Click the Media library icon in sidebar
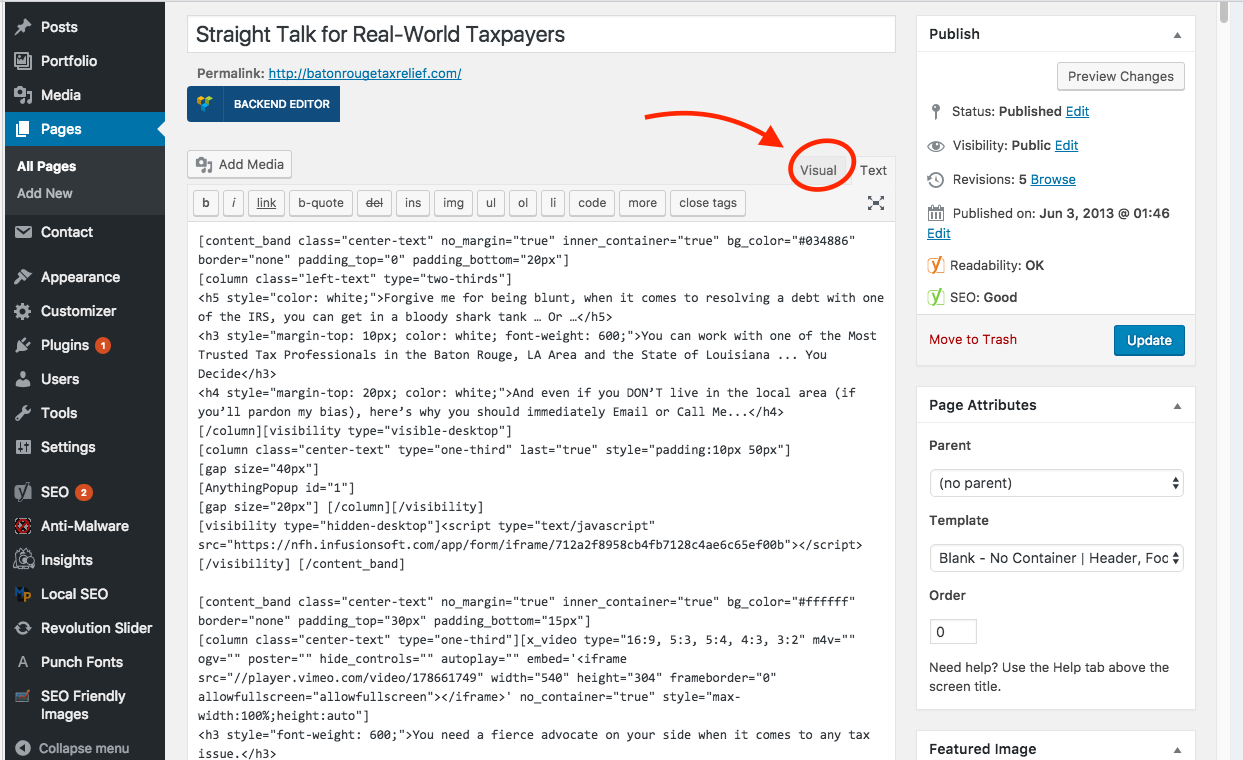 coord(22,95)
